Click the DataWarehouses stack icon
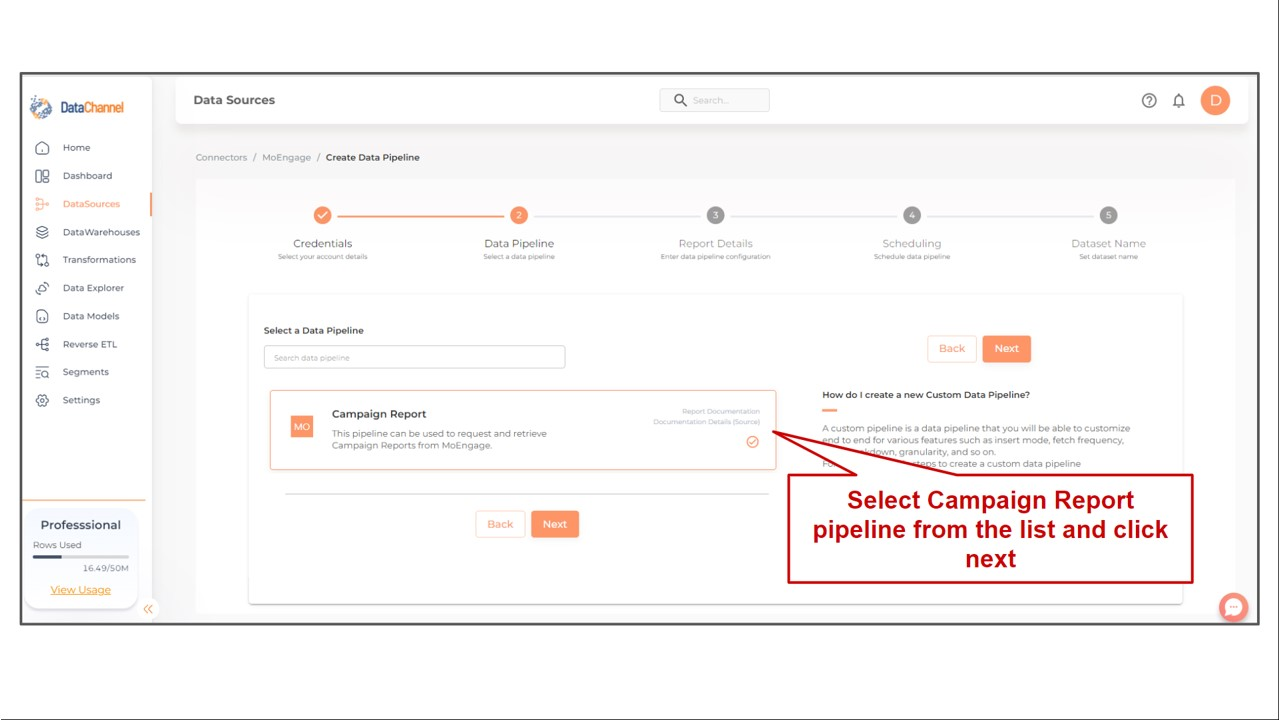1280x720 pixels. coord(42,232)
